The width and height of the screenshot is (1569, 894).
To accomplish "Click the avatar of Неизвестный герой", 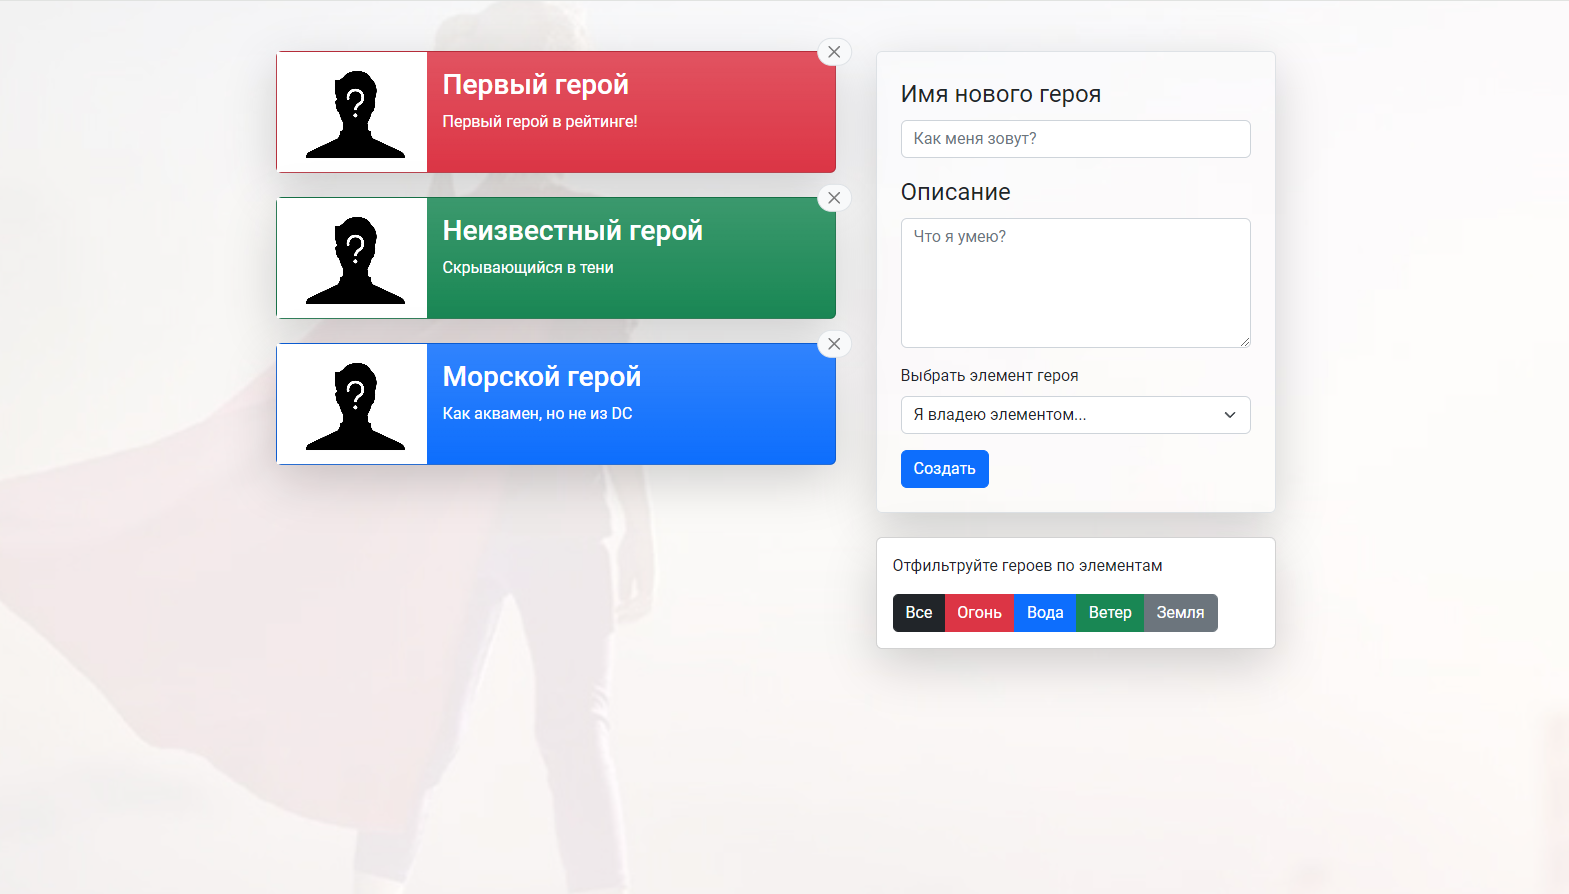I will (352, 258).
